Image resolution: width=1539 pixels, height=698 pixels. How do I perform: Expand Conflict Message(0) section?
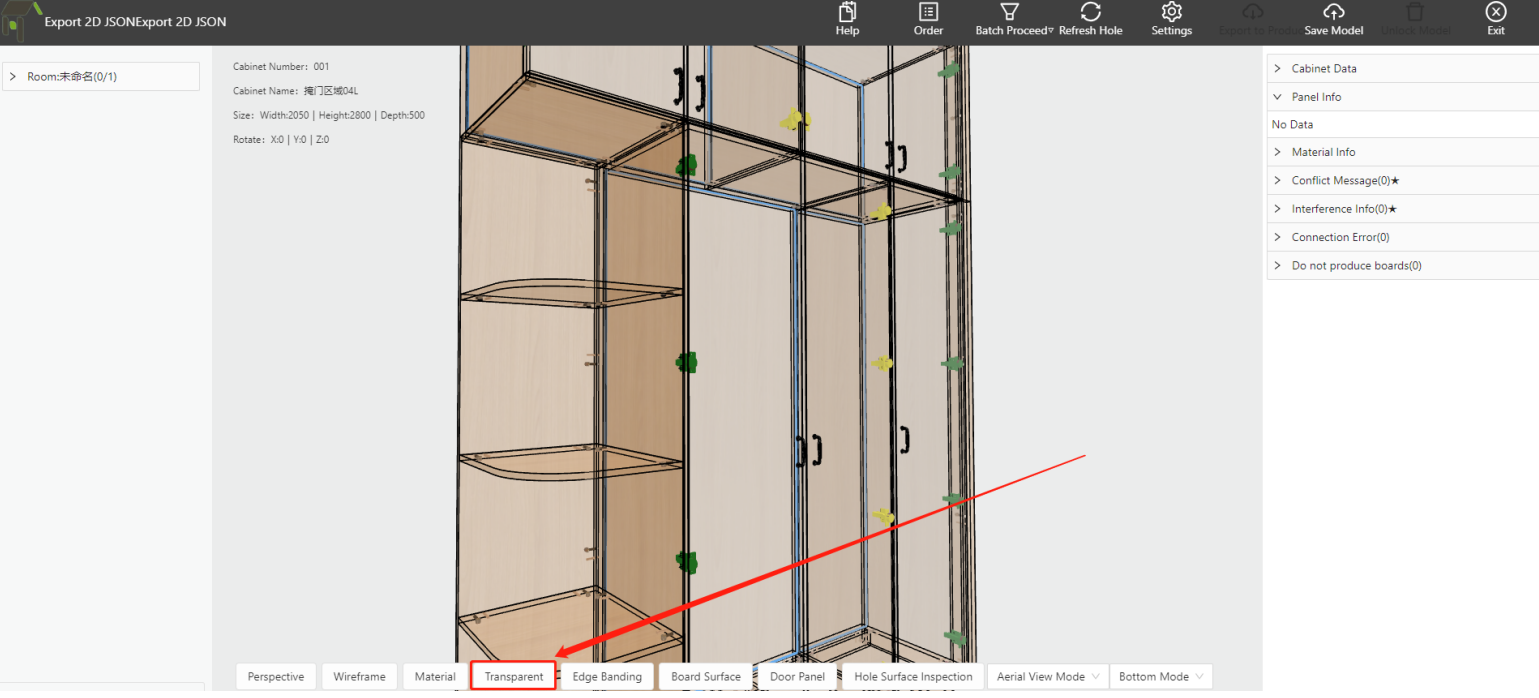tap(1403, 181)
